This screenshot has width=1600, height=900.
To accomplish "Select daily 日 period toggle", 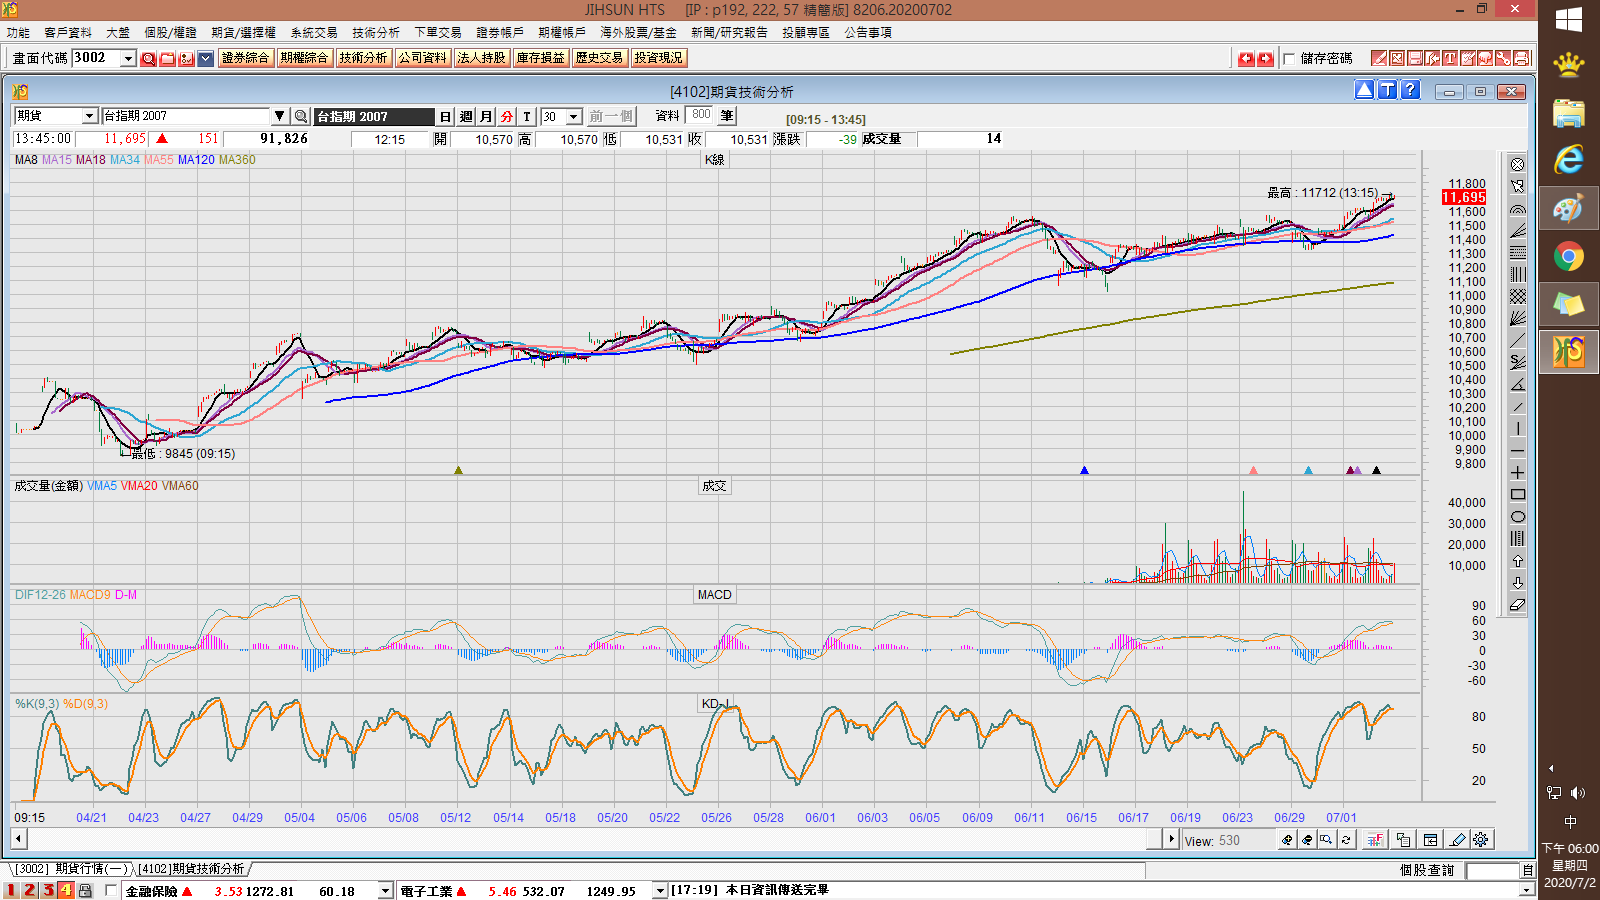I will pyautogui.click(x=446, y=117).
